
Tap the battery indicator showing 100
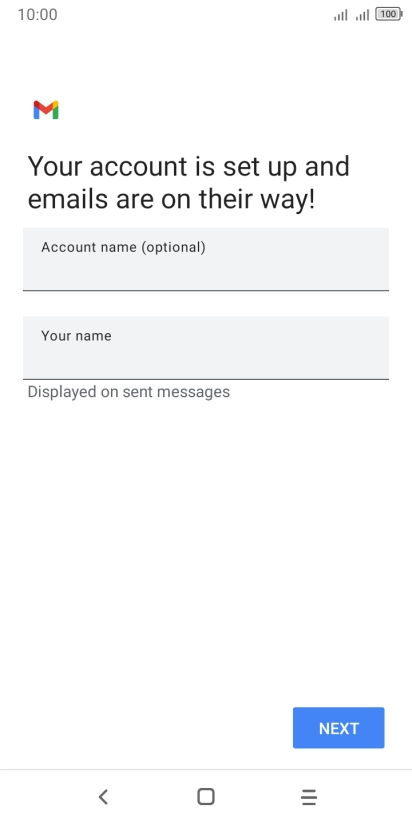(x=389, y=15)
